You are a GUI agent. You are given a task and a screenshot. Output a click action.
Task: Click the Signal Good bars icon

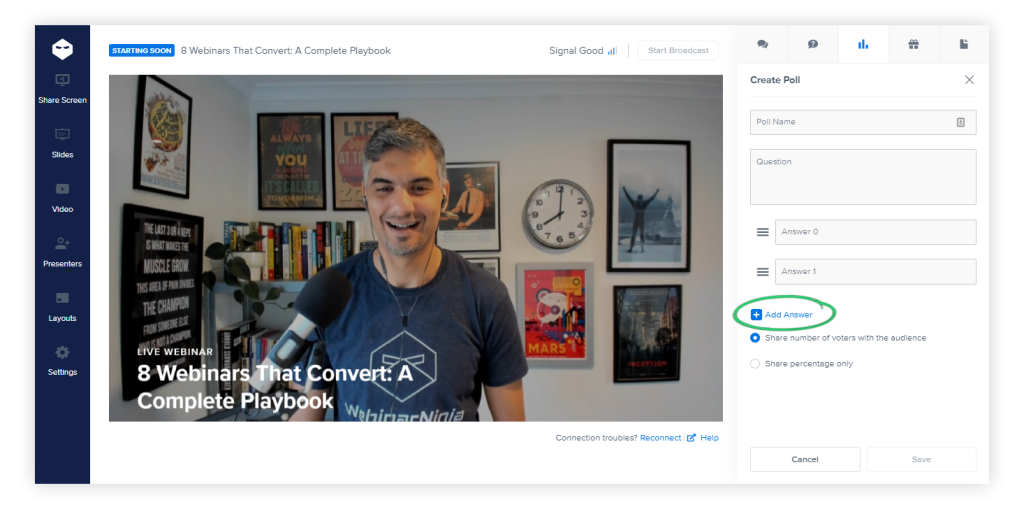pyautogui.click(x=612, y=50)
